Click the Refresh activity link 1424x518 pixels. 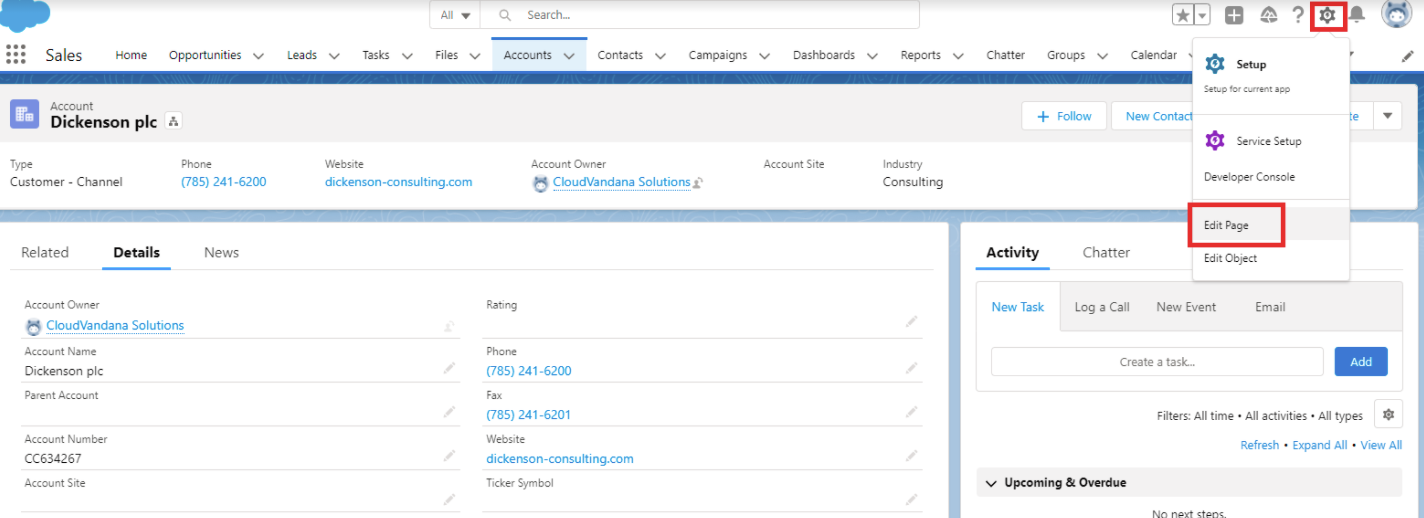(x=1259, y=445)
